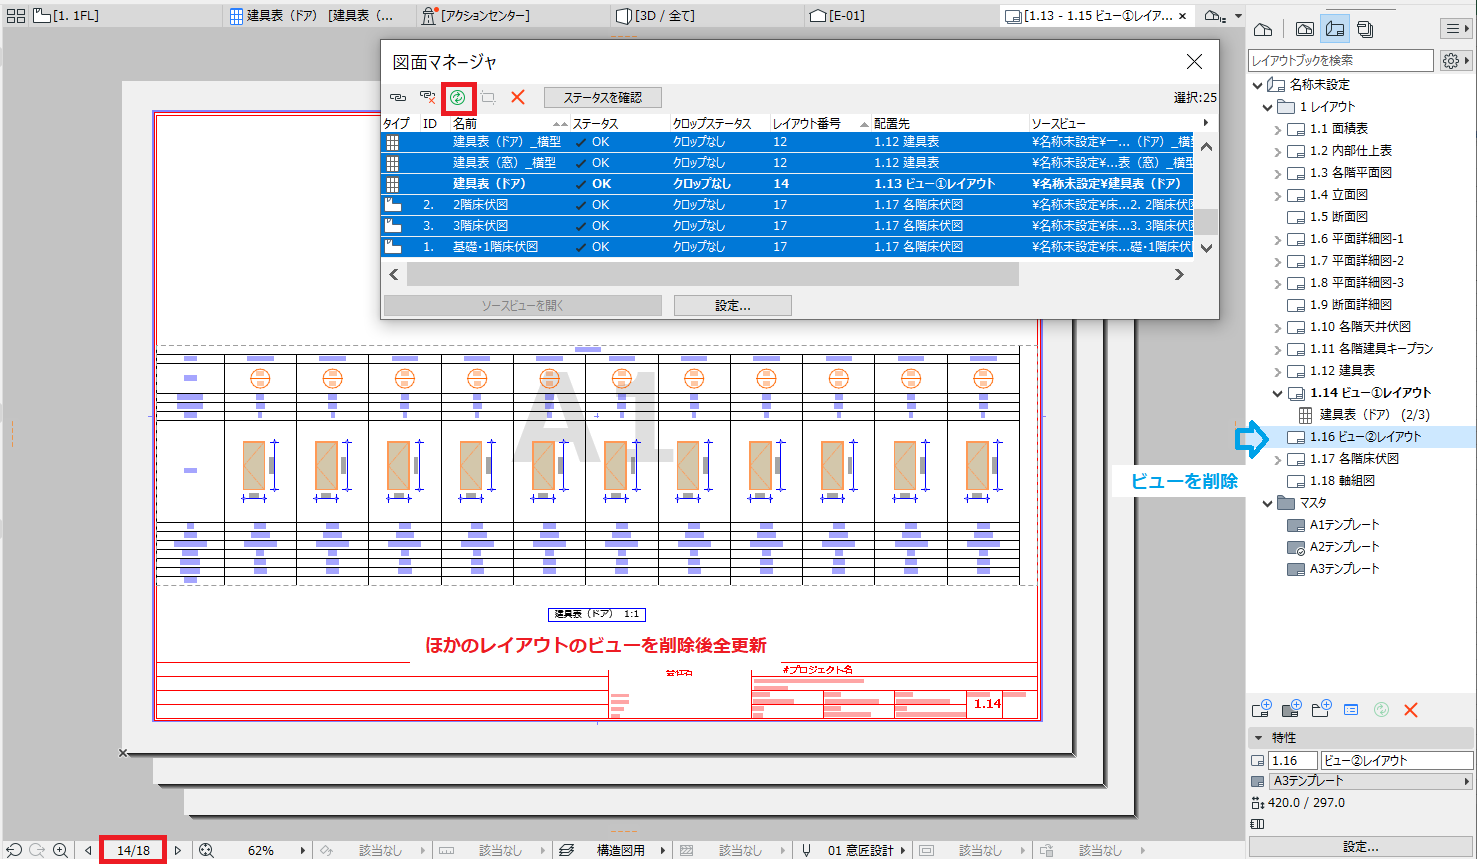Click the horizontal scroll-right arrow in 図面マネージャ

(1179, 274)
